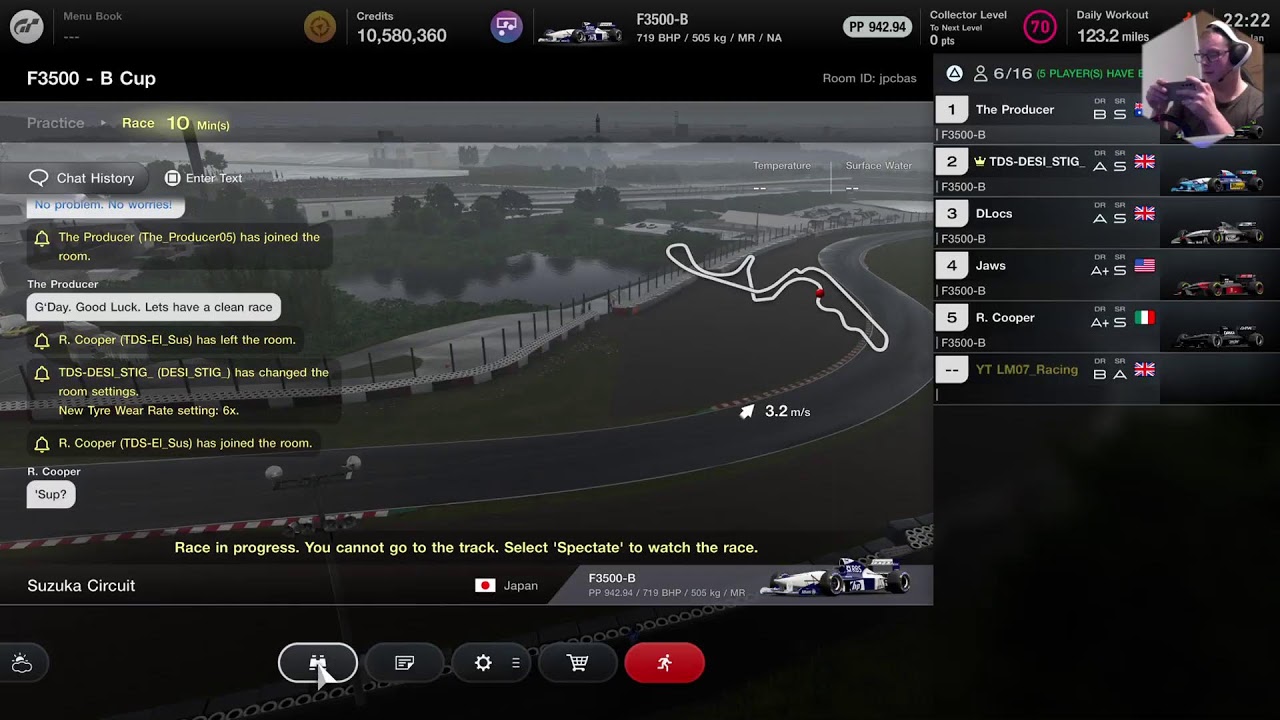Click bell icon beside R. Cooper left message
The height and width of the screenshot is (720, 1280).
(42, 341)
